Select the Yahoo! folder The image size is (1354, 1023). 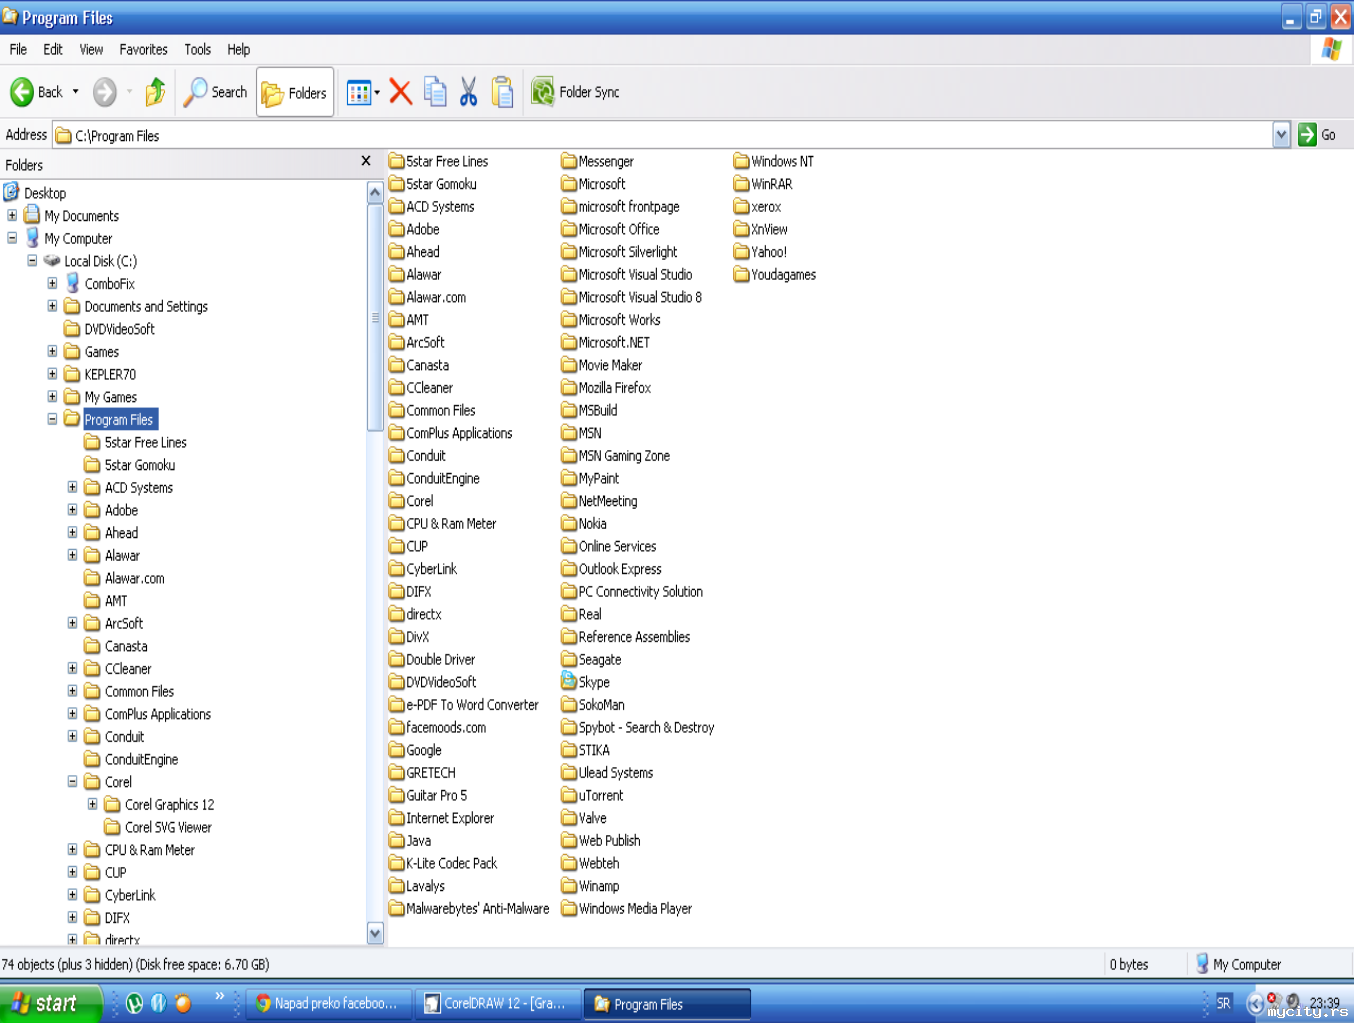[x=760, y=252]
